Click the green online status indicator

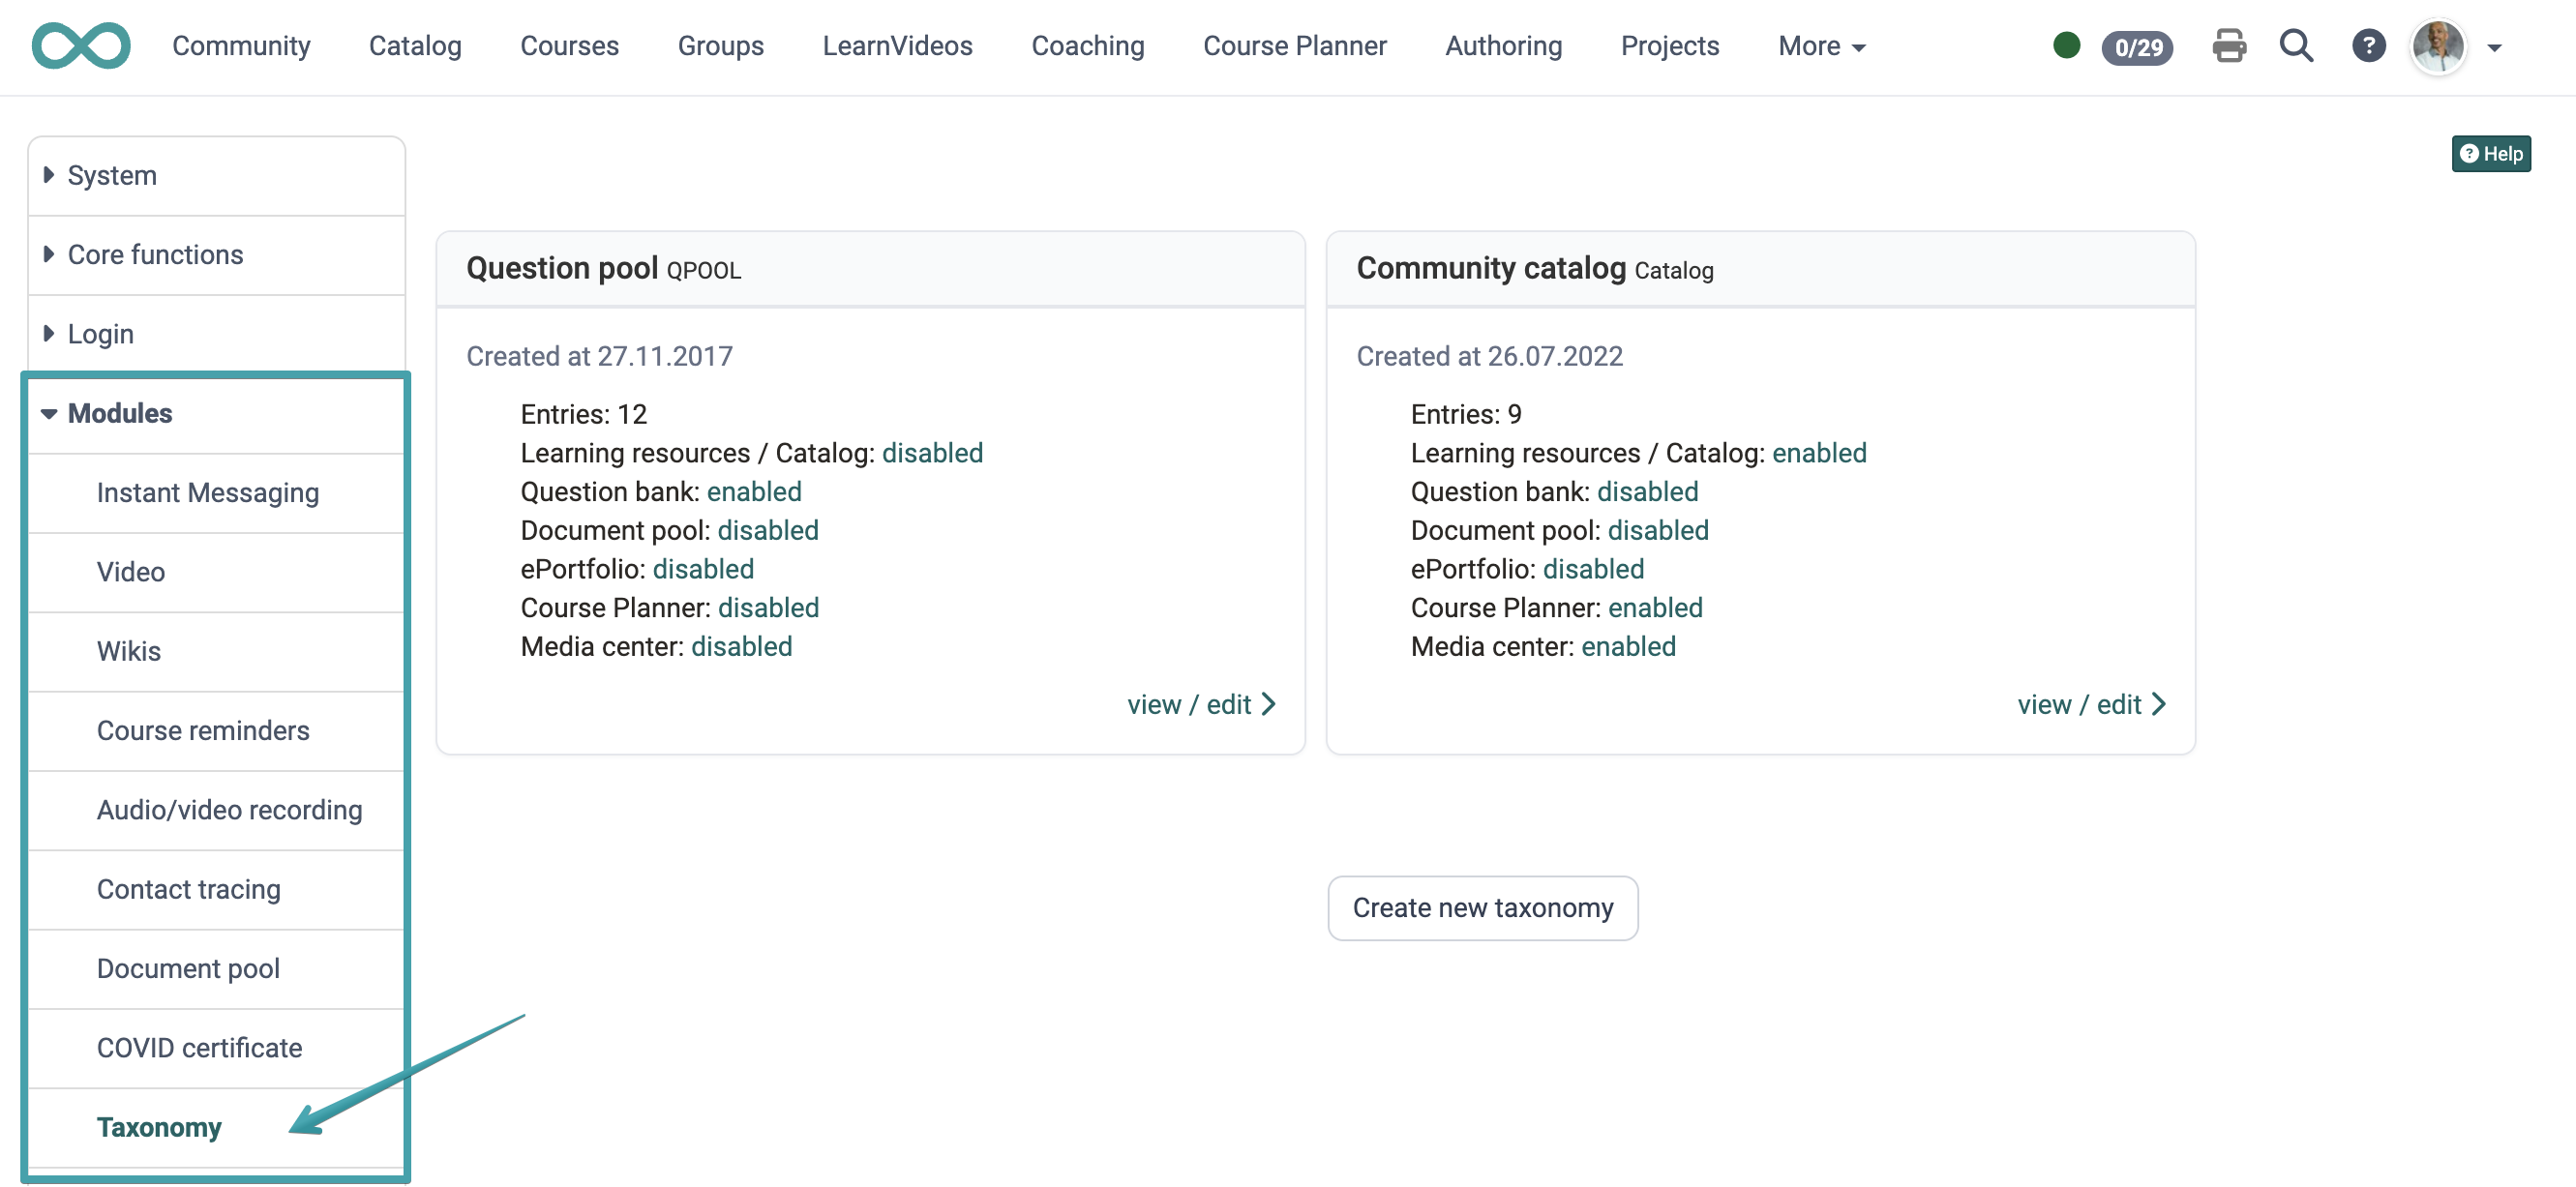pyautogui.click(x=2066, y=46)
